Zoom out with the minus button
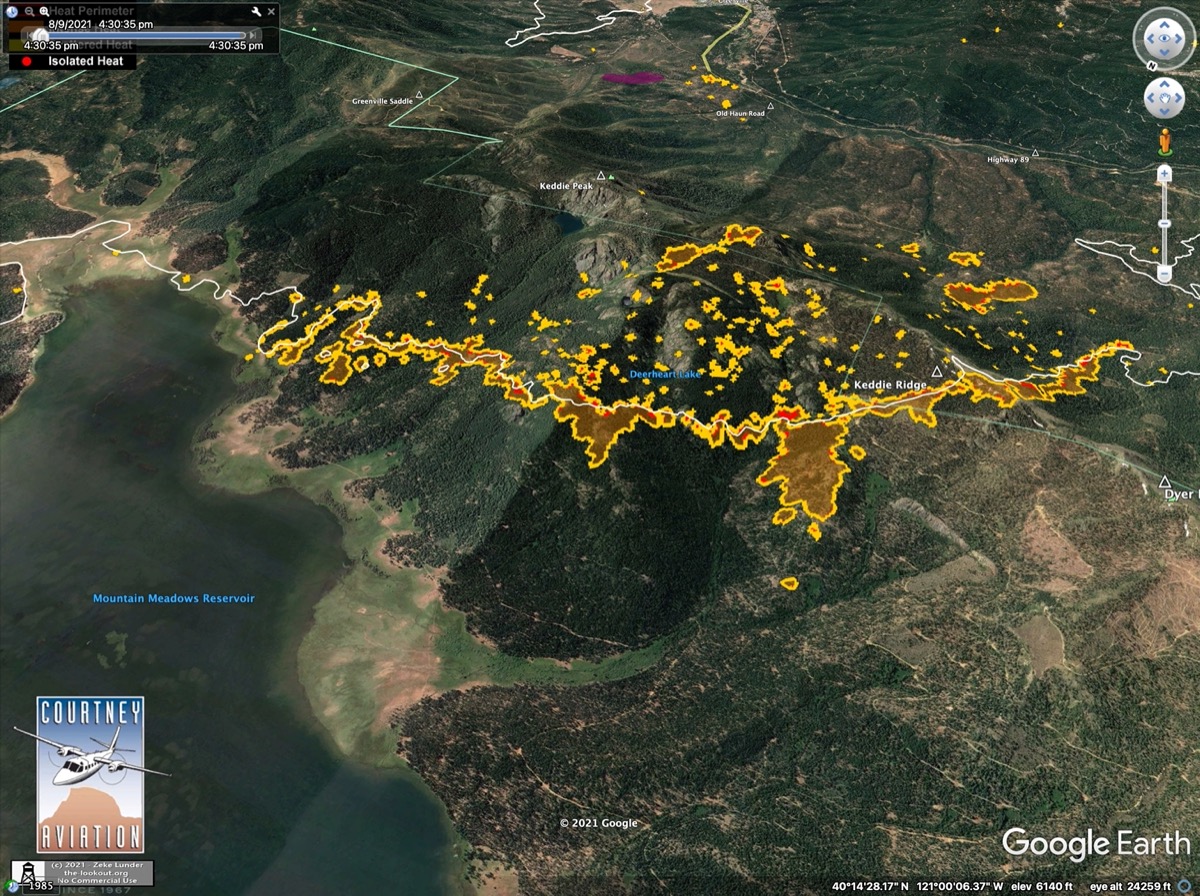Viewport: 1200px width, 896px height. coord(1164,273)
